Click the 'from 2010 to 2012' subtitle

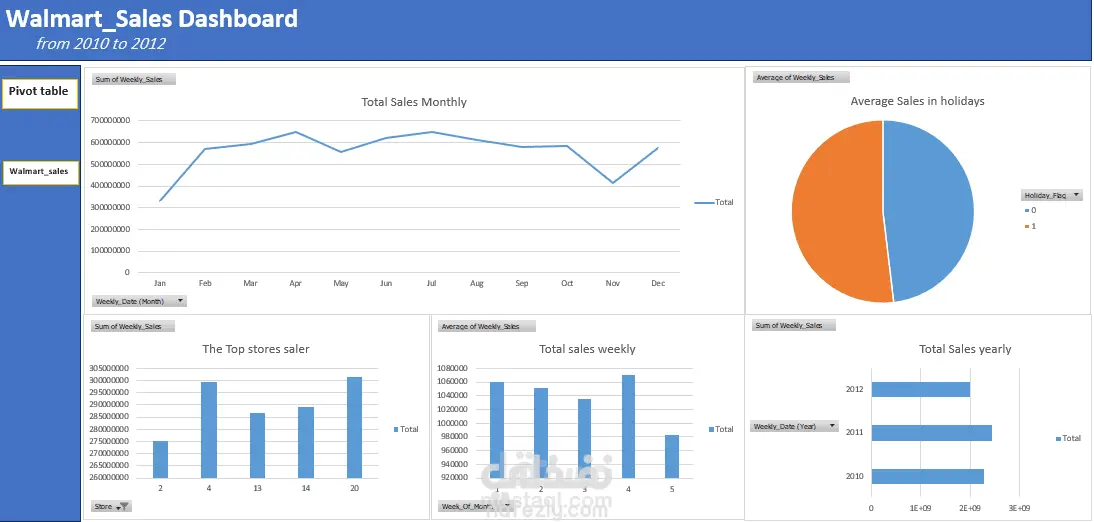click(x=101, y=43)
